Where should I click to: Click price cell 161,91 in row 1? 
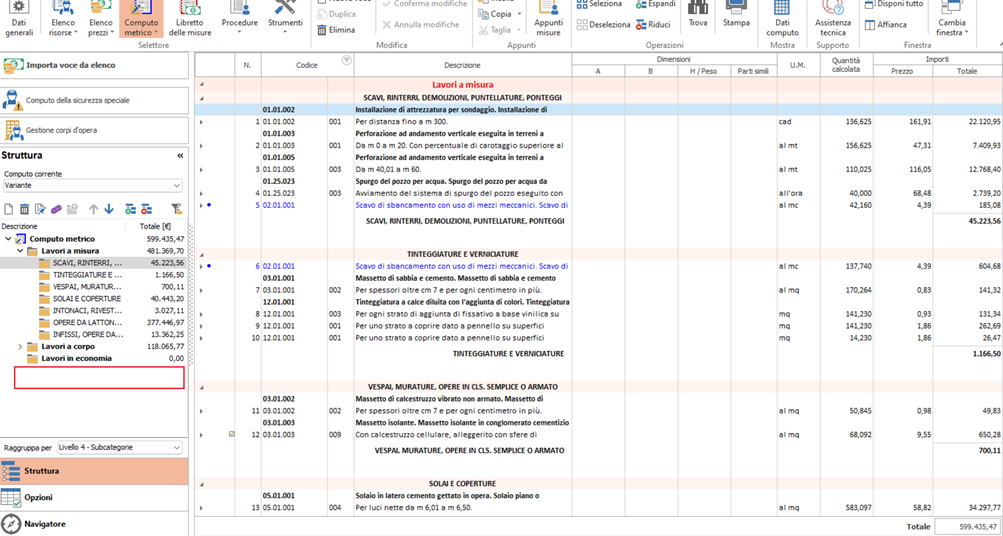pos(903,122)
